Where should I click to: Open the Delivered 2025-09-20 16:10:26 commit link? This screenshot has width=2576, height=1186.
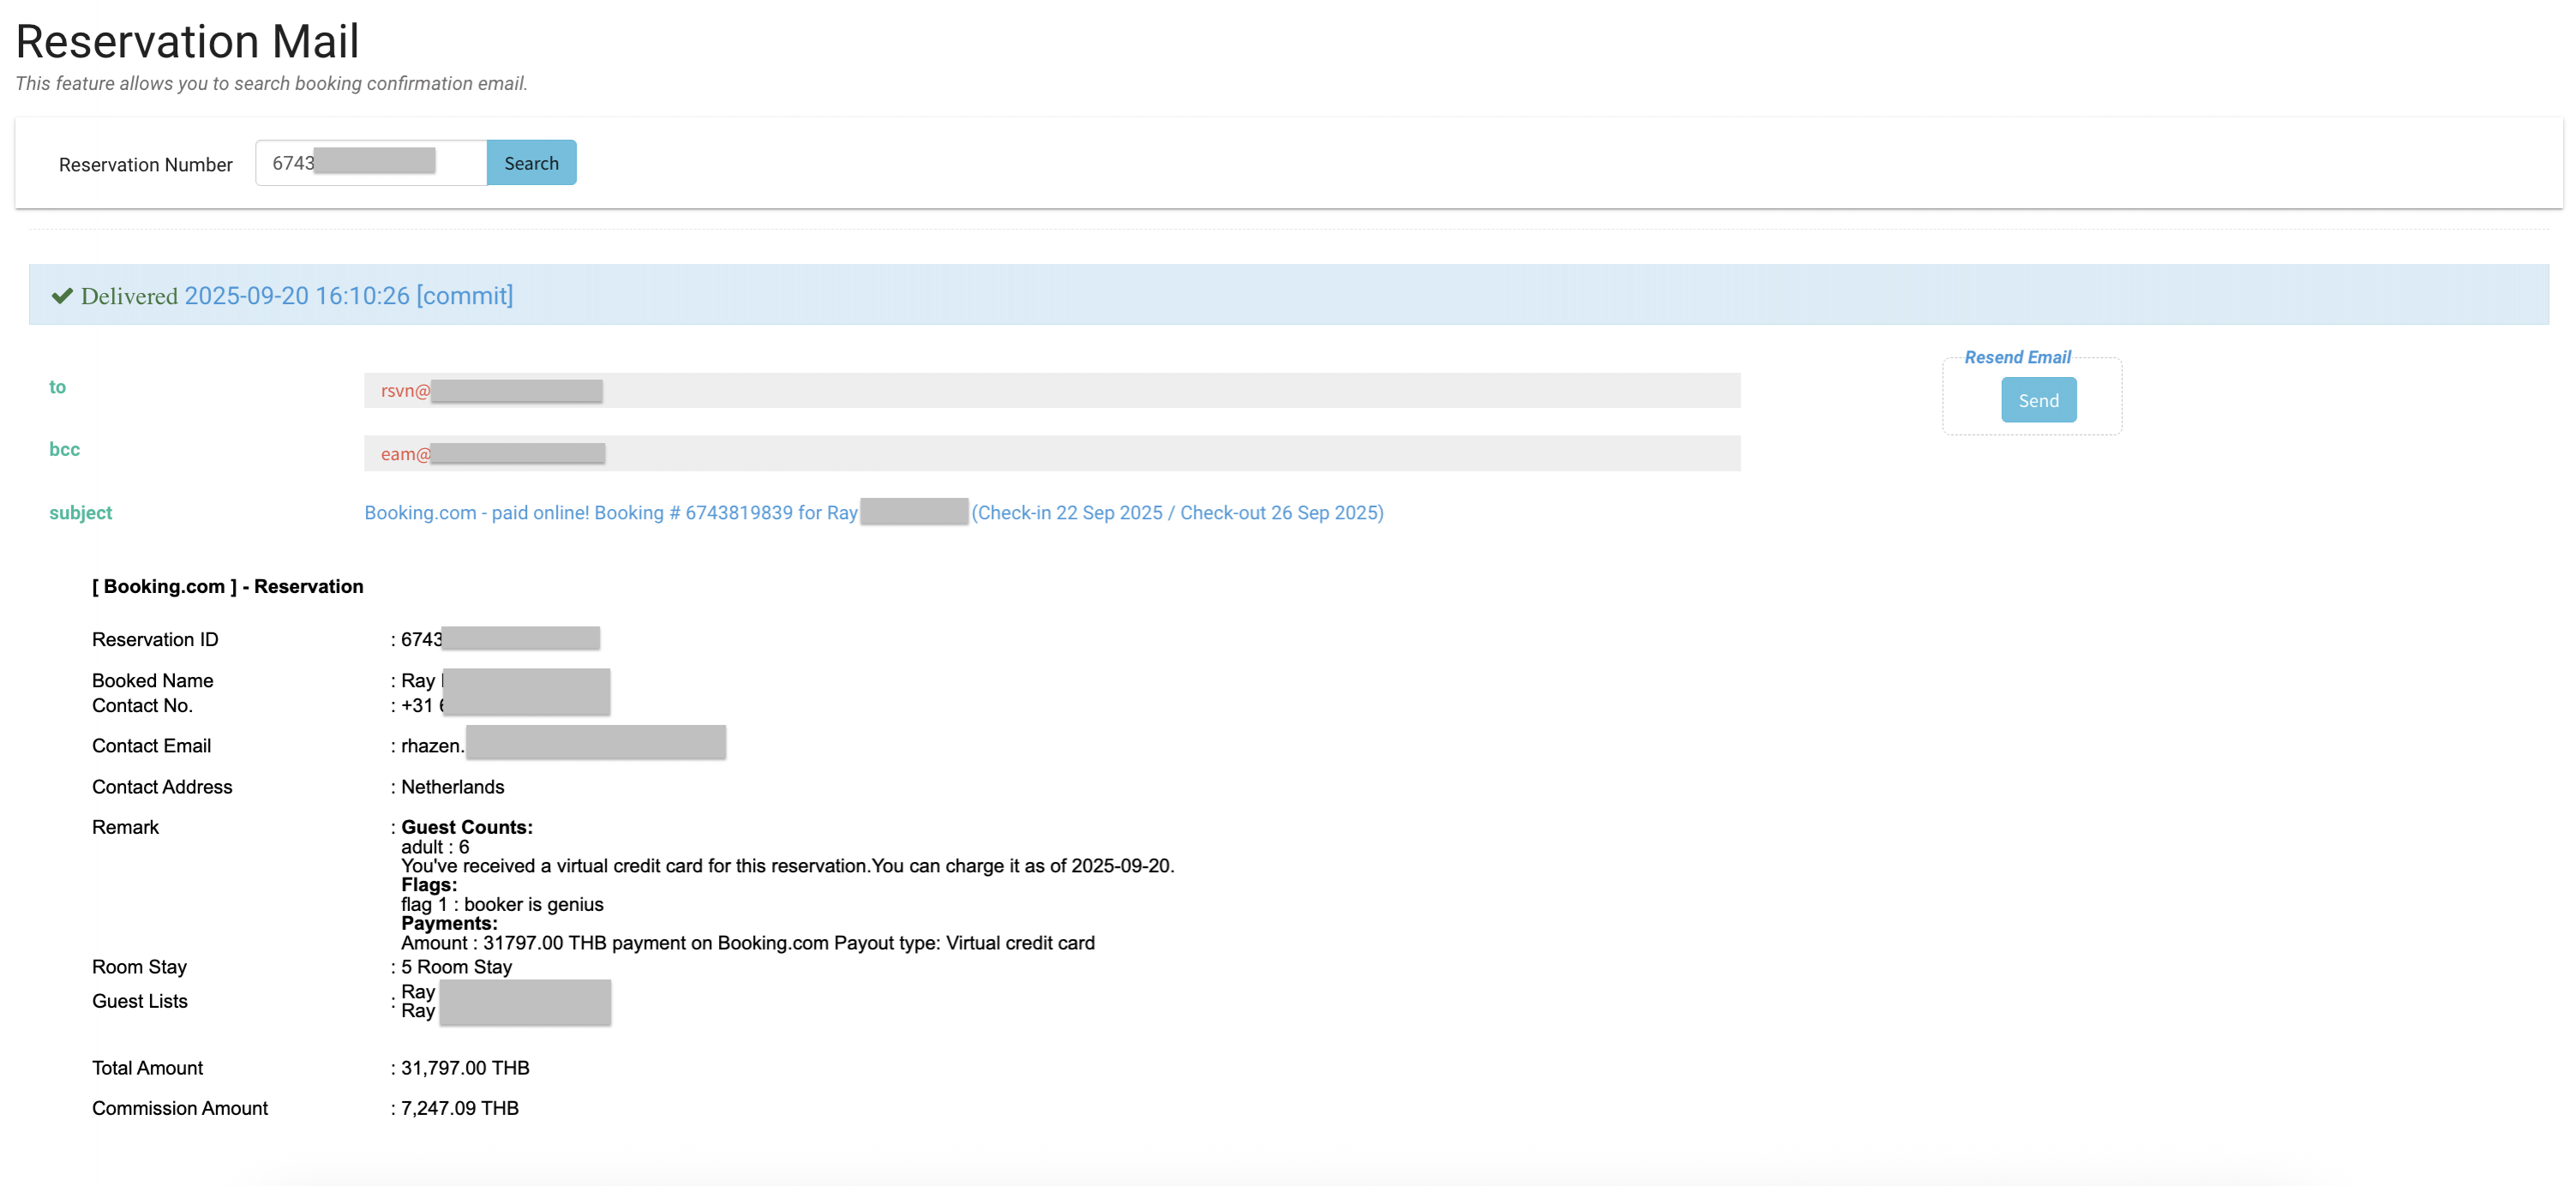click(x=347, y=296)
